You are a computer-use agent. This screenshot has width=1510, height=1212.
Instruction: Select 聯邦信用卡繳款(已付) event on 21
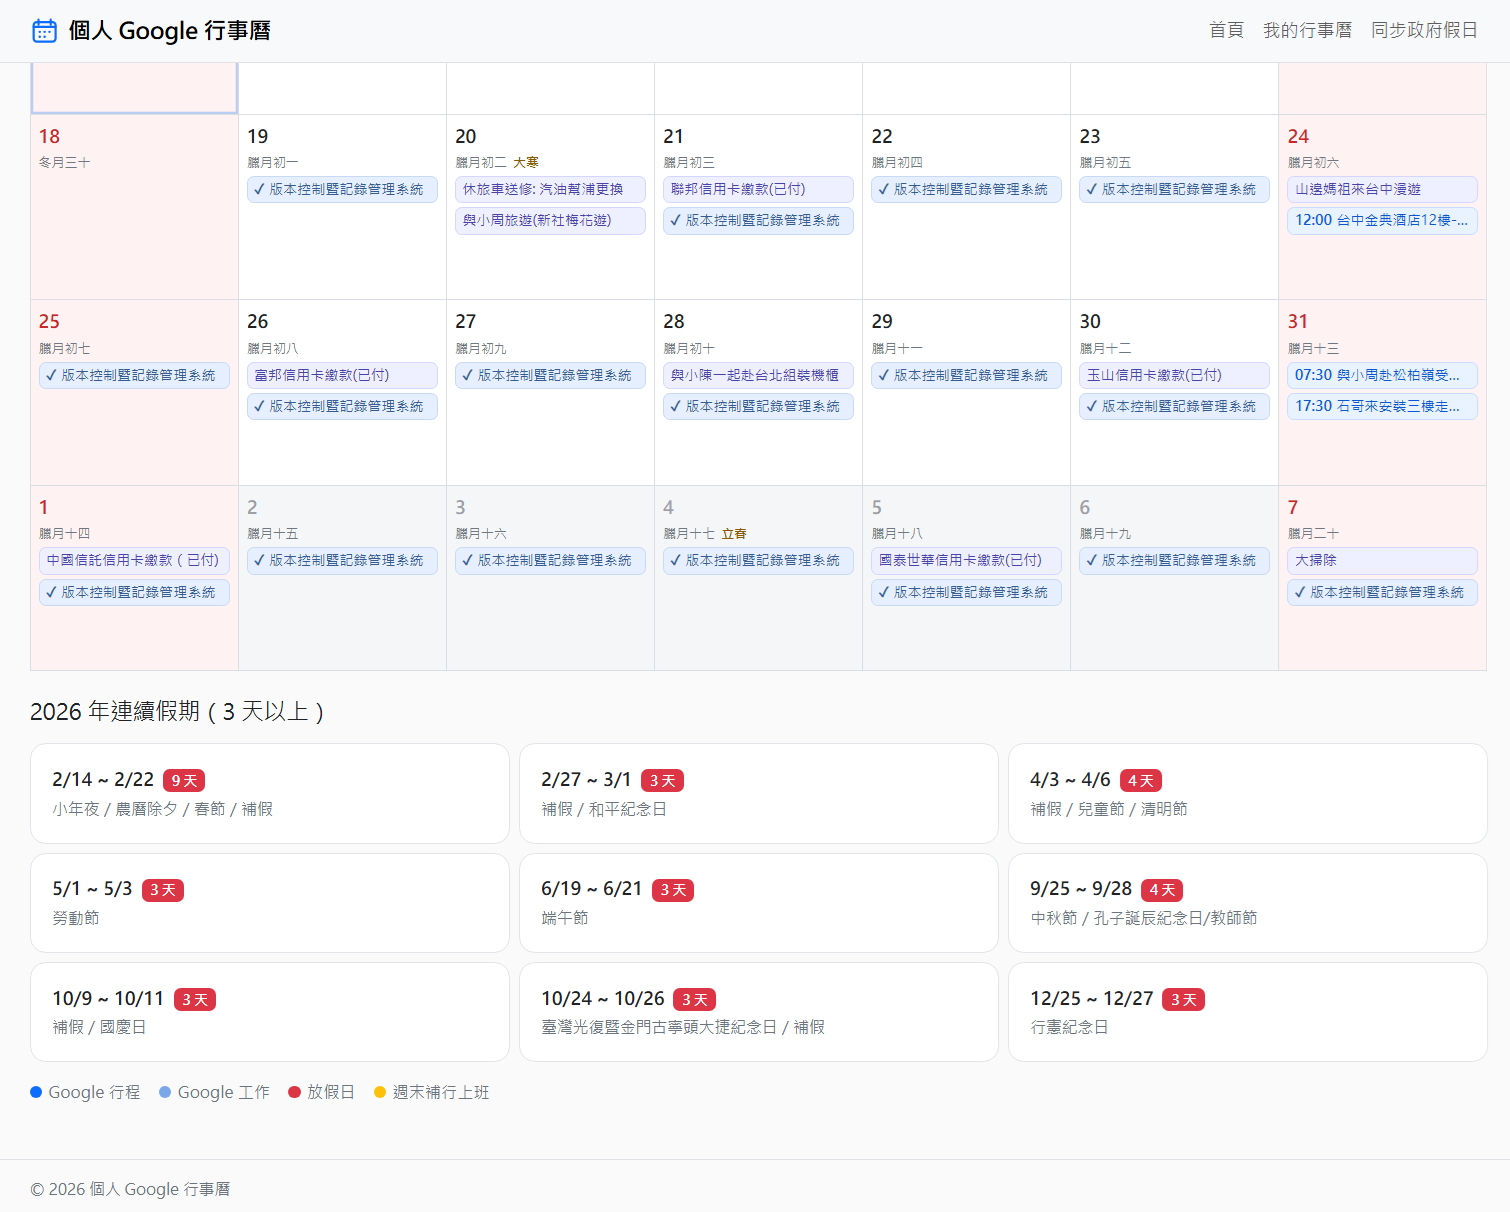point(758,189)
